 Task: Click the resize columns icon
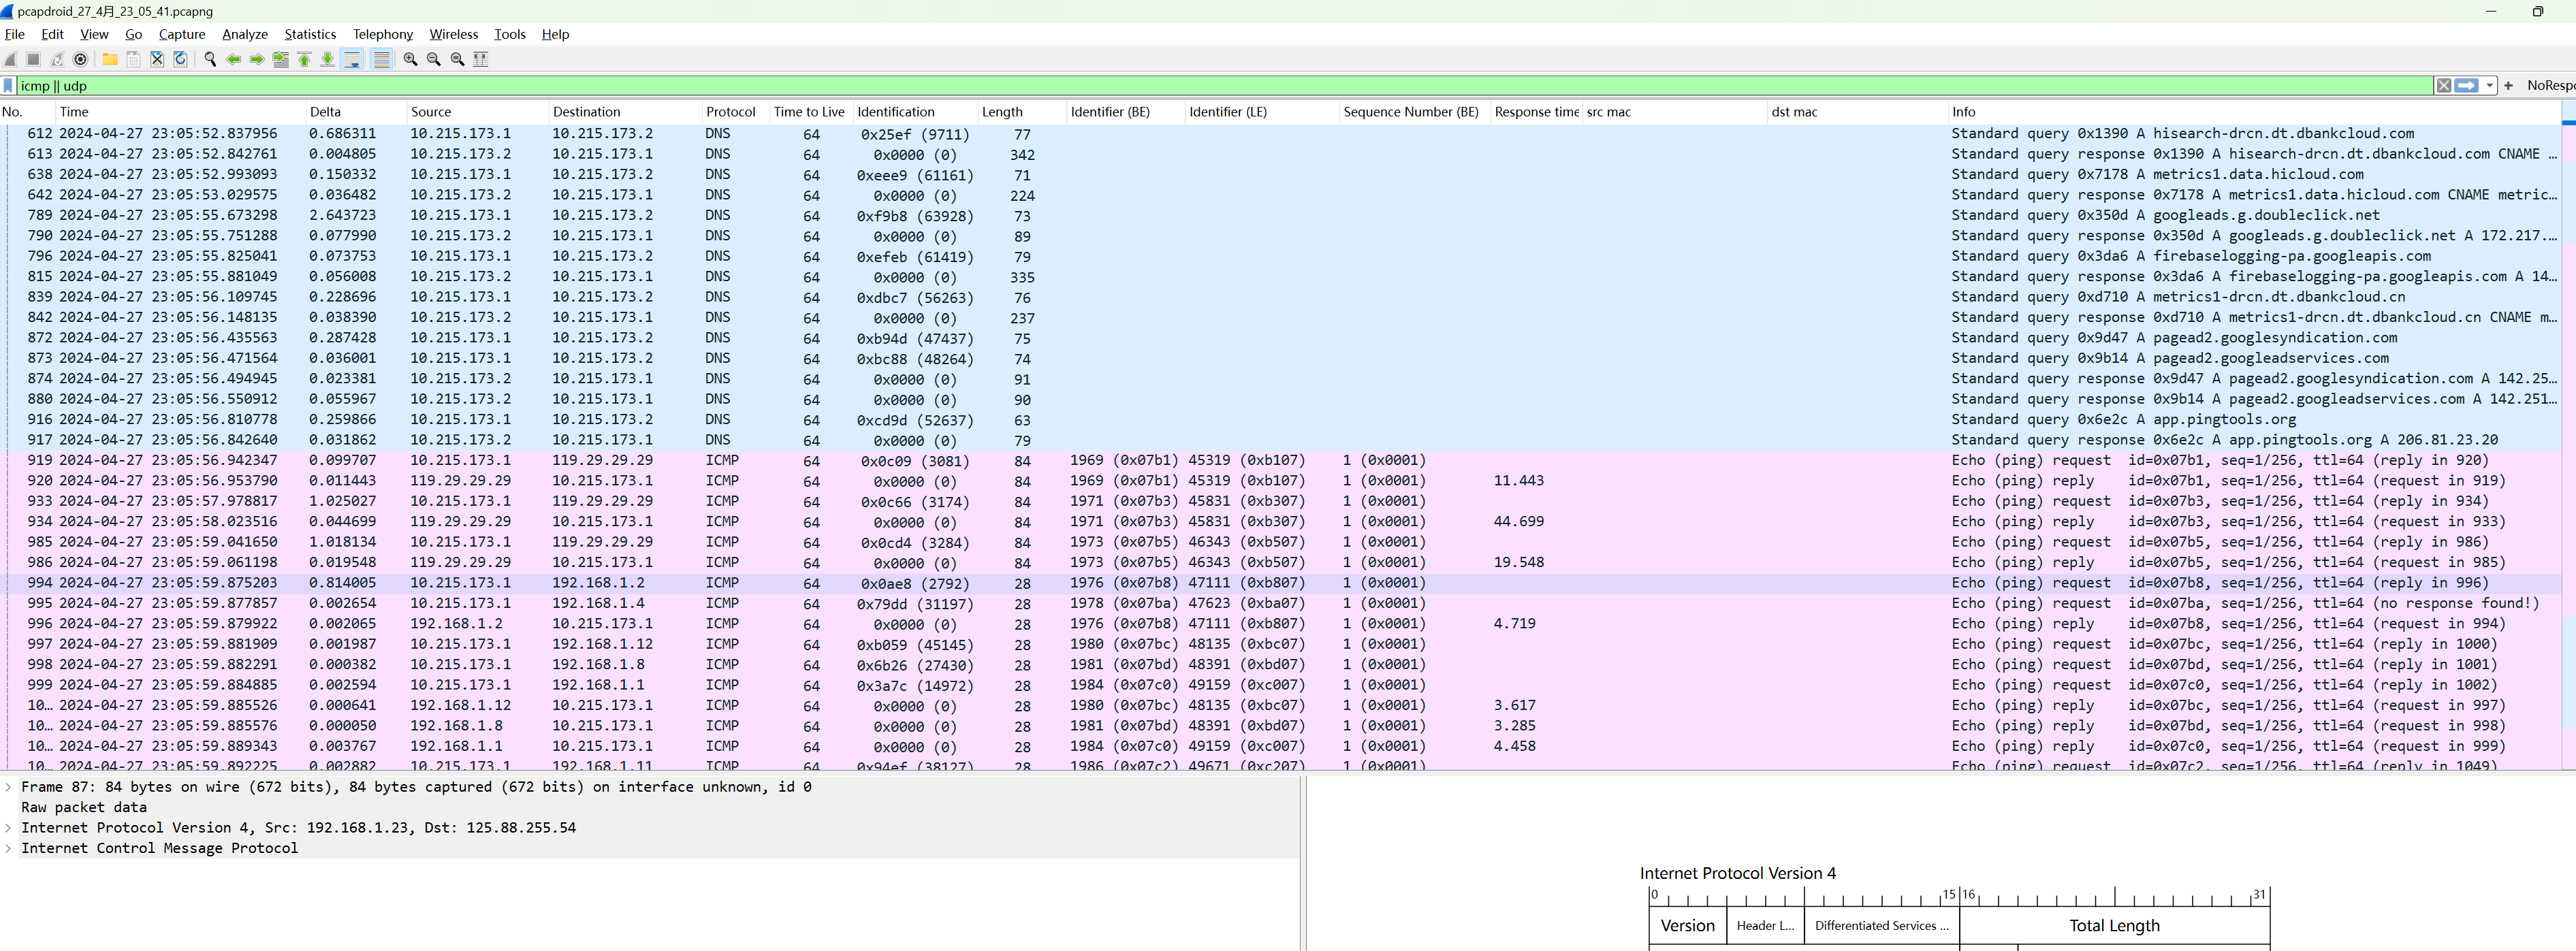point(481,60)
